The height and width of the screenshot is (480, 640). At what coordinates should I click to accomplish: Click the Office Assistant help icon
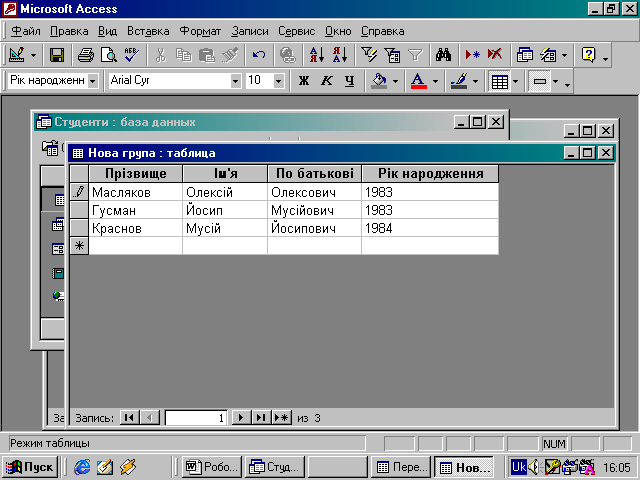[x=589, y=55]
